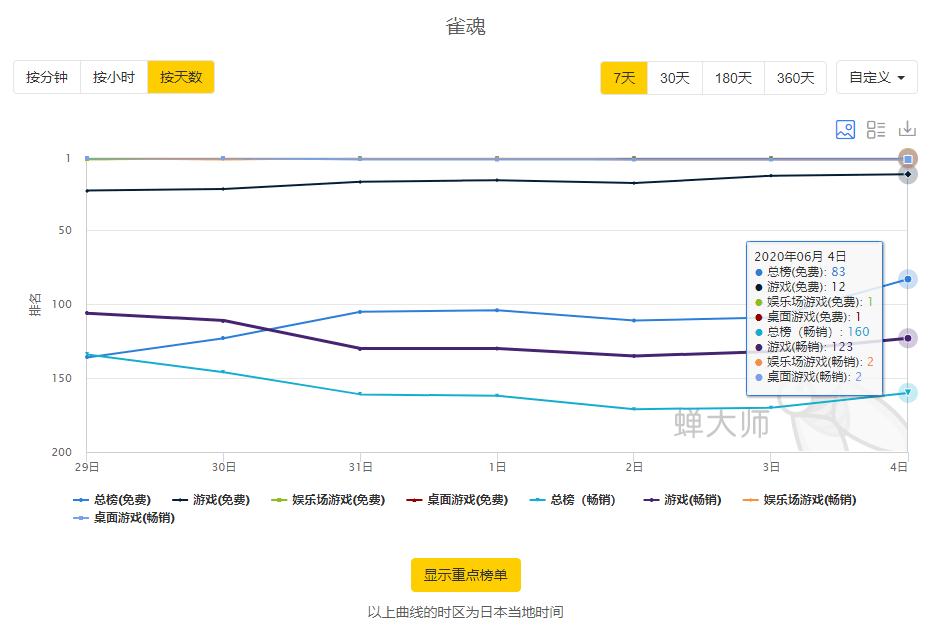Toggle 总榜(免费) legend series
Image resolution: width=935 pixels, height=628 pixels.
[112, 500]
